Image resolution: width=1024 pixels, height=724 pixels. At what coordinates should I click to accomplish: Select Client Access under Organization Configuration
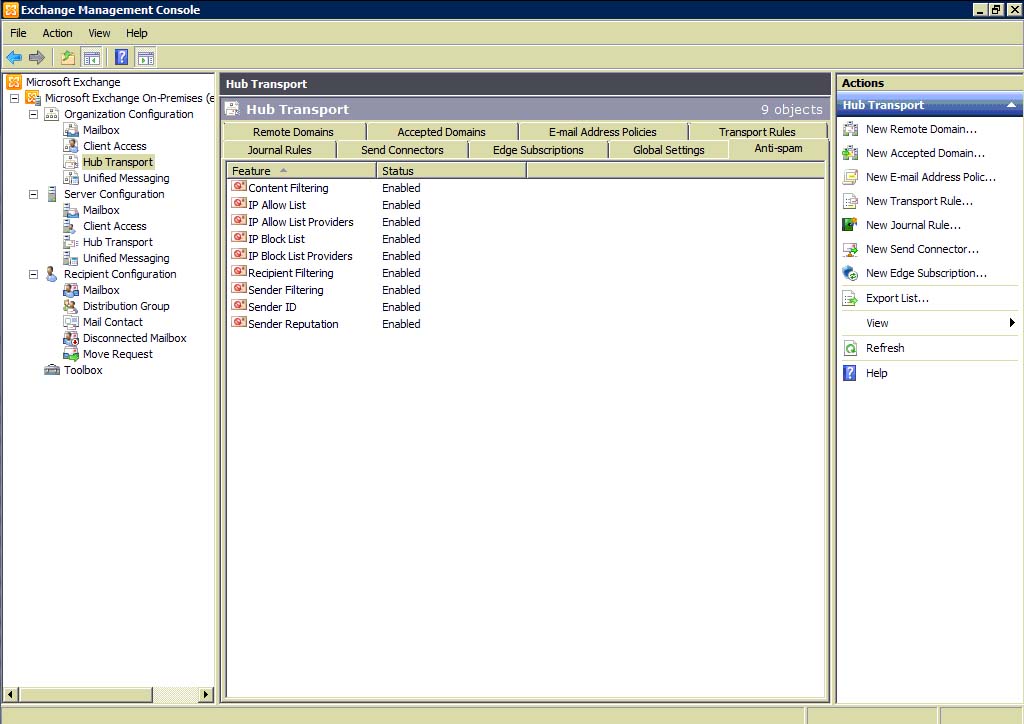[114, 146]
